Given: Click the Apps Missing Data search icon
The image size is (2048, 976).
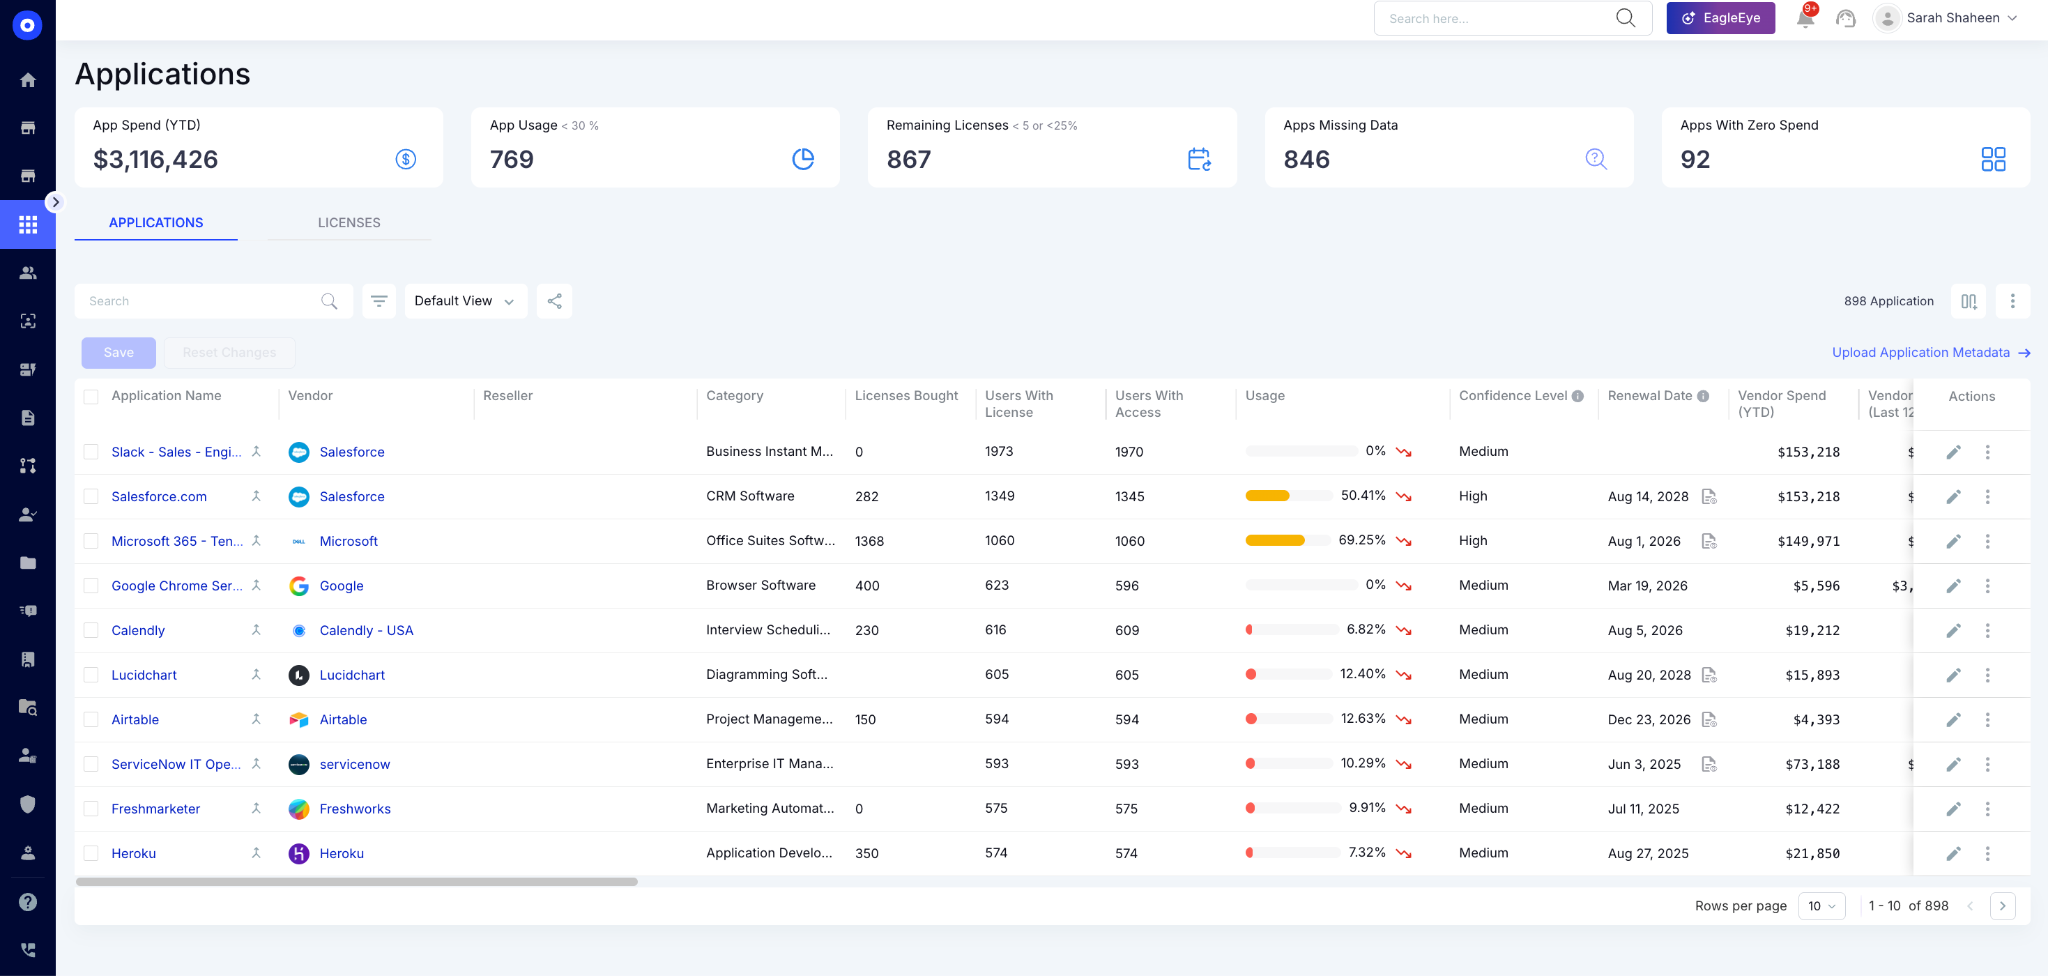Looking at the screenshot, I should coord(1596,159).
